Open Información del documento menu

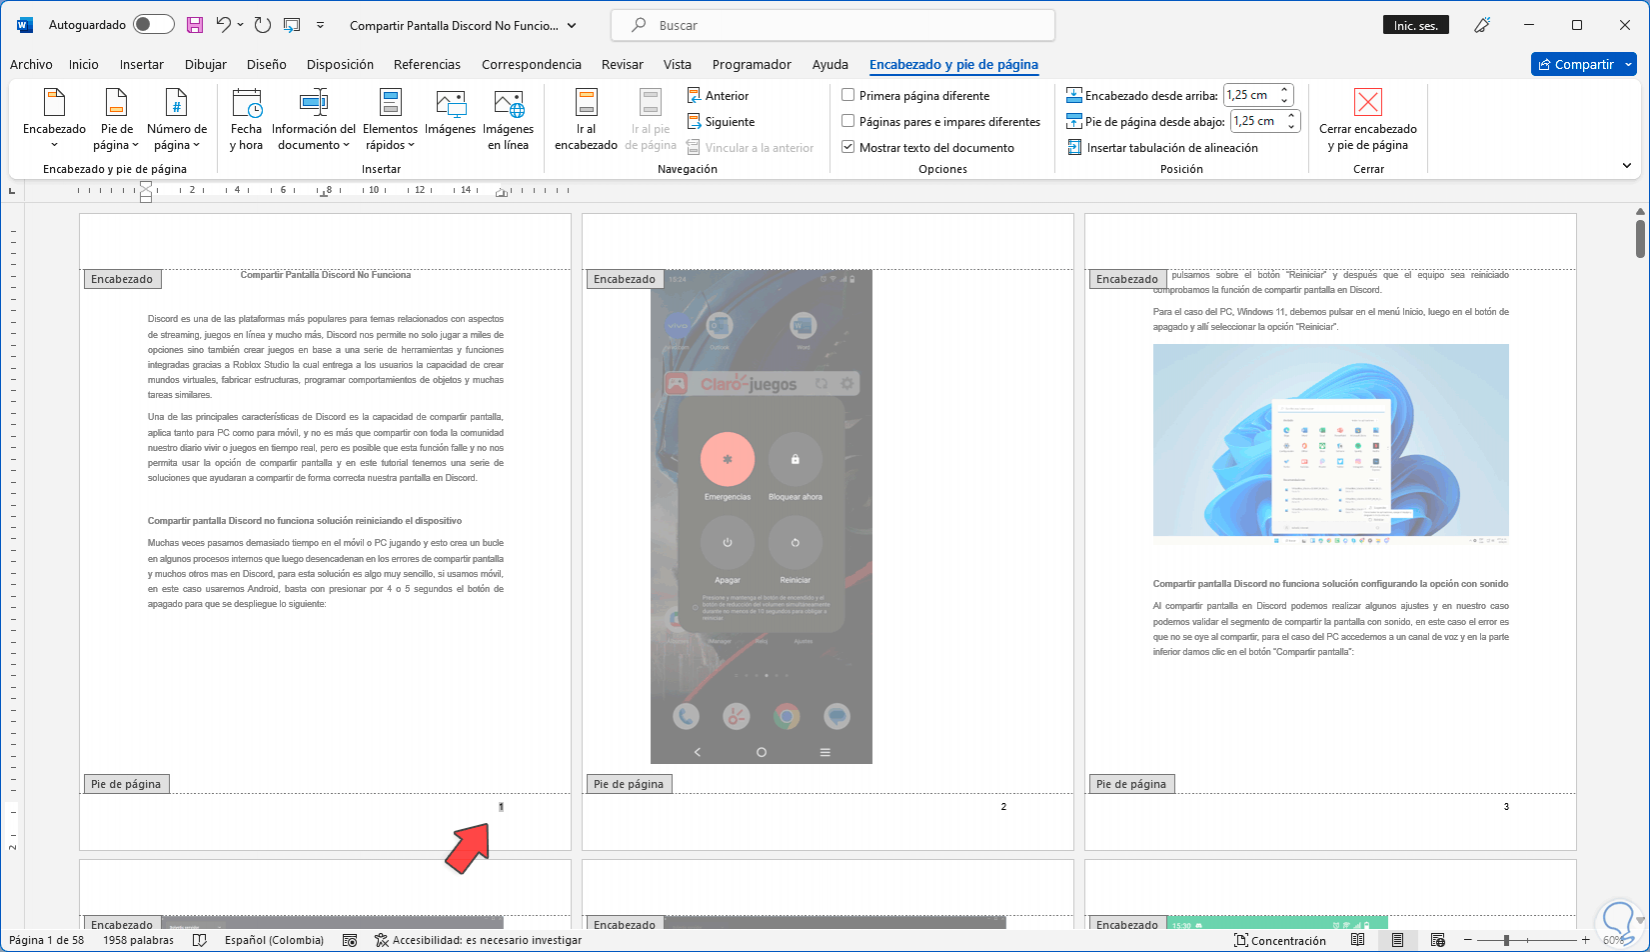(314, 119)
